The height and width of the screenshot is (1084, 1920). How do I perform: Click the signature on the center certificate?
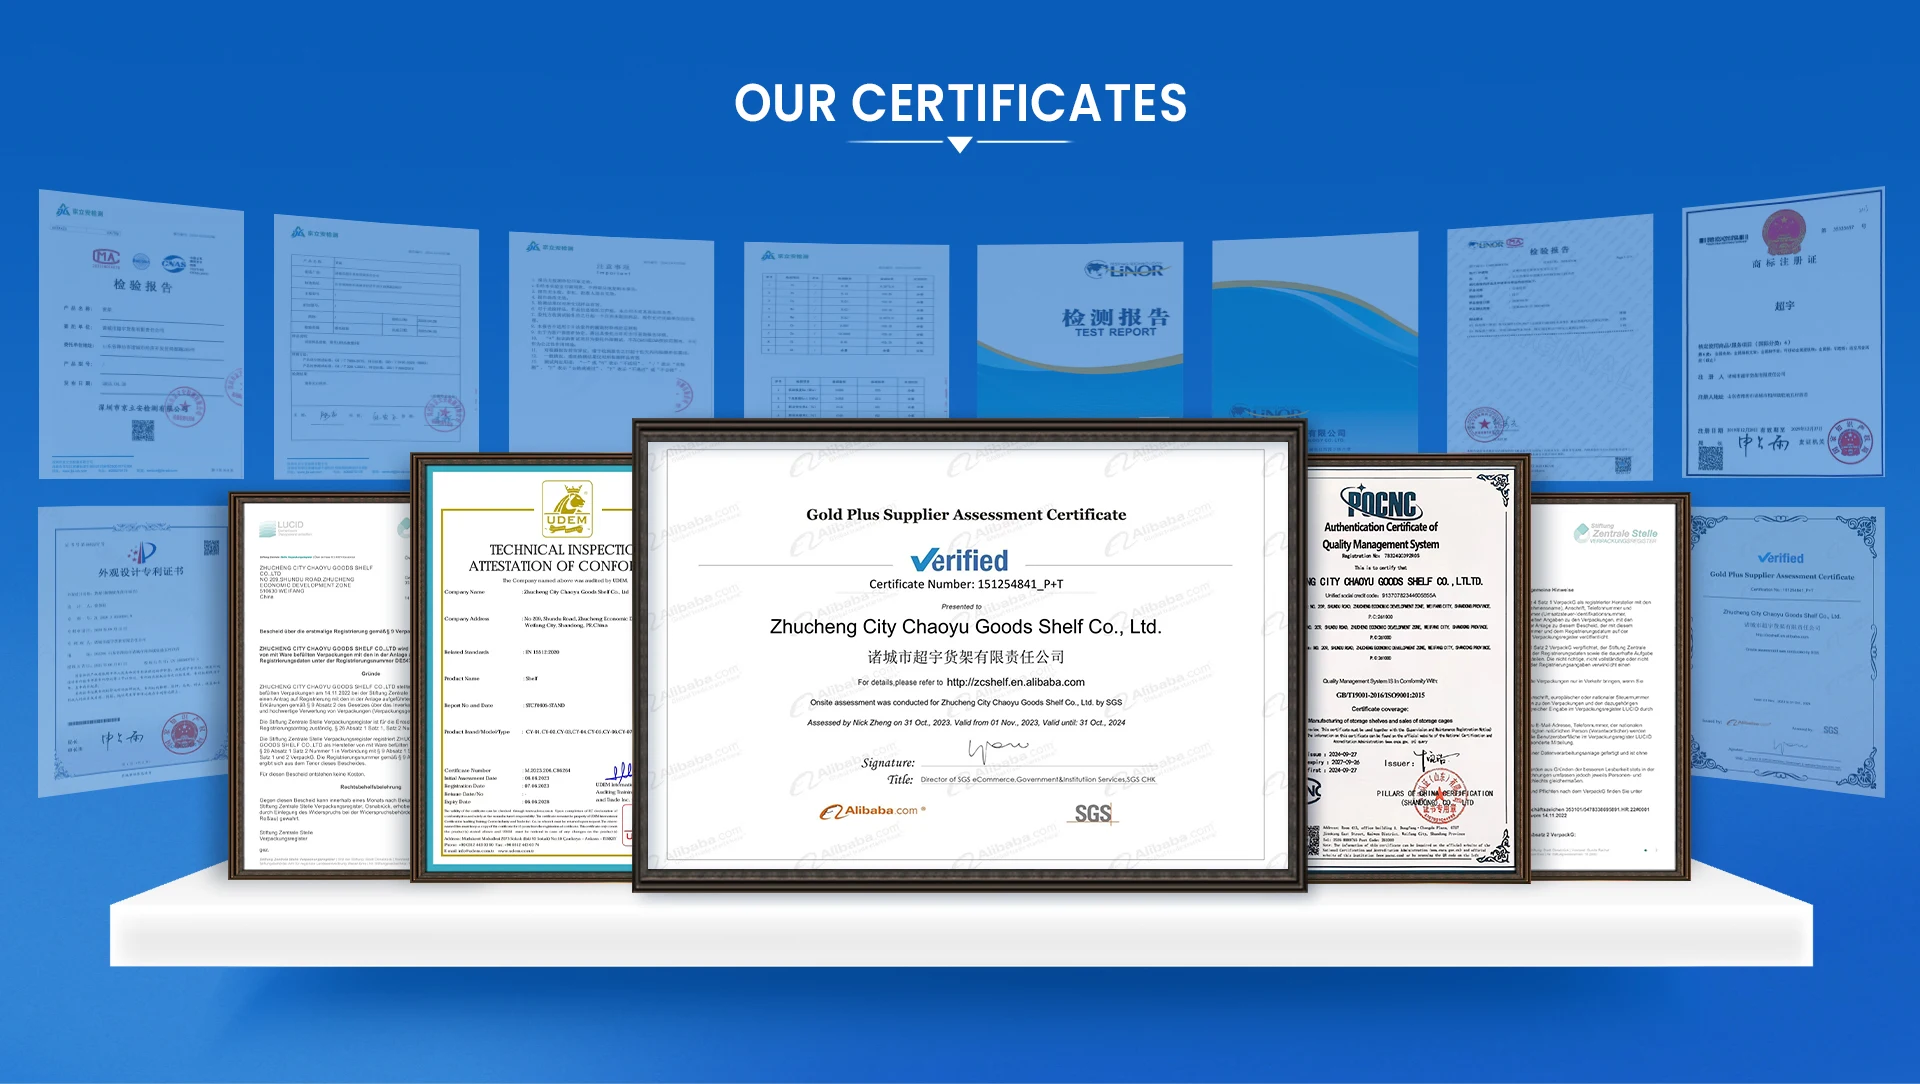pos(997,749)
